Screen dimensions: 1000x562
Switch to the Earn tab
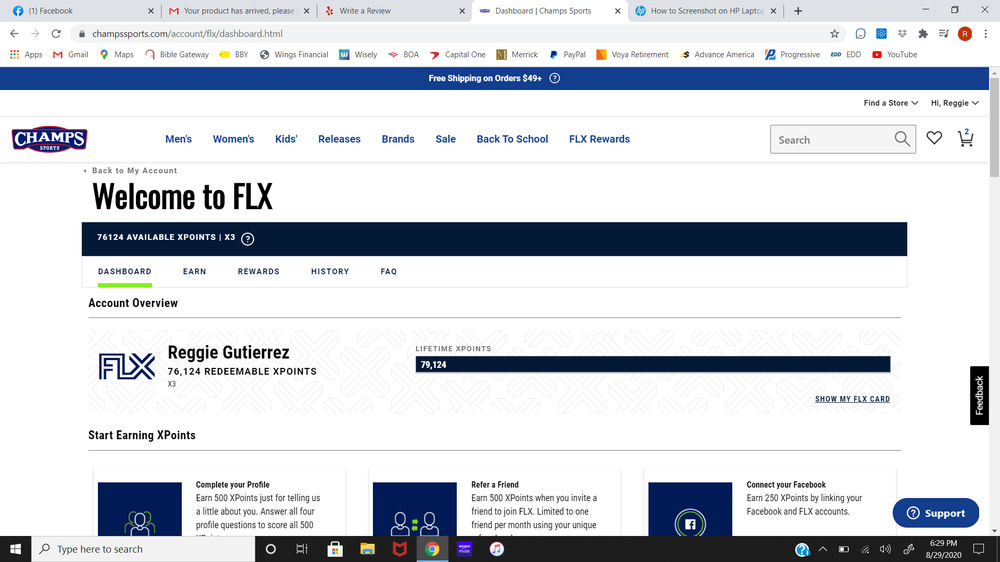[x=194, y=271]
